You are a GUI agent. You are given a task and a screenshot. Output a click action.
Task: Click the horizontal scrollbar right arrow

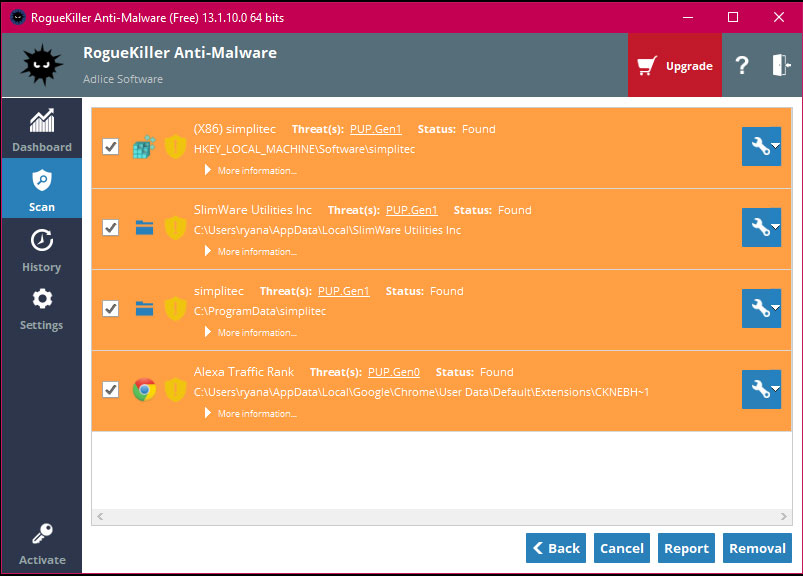tap(784, 516)
